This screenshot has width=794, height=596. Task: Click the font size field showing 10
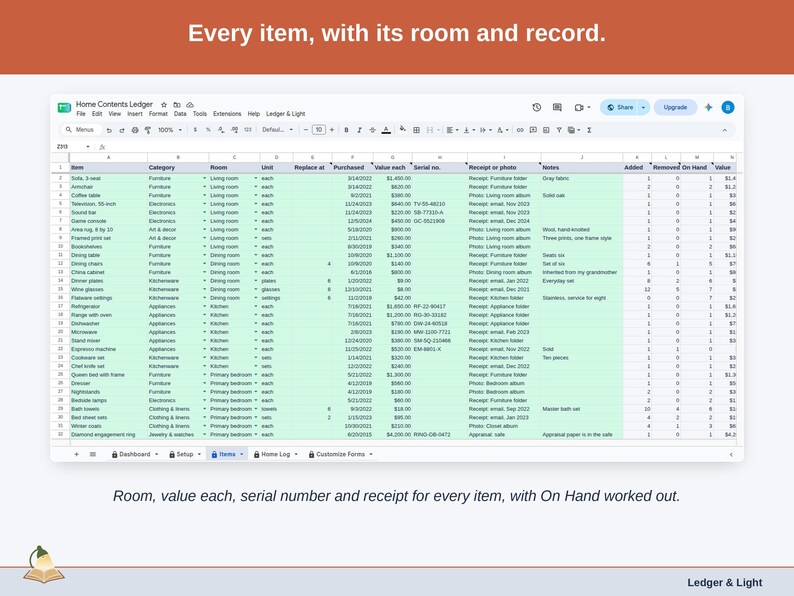click(319, 130)
